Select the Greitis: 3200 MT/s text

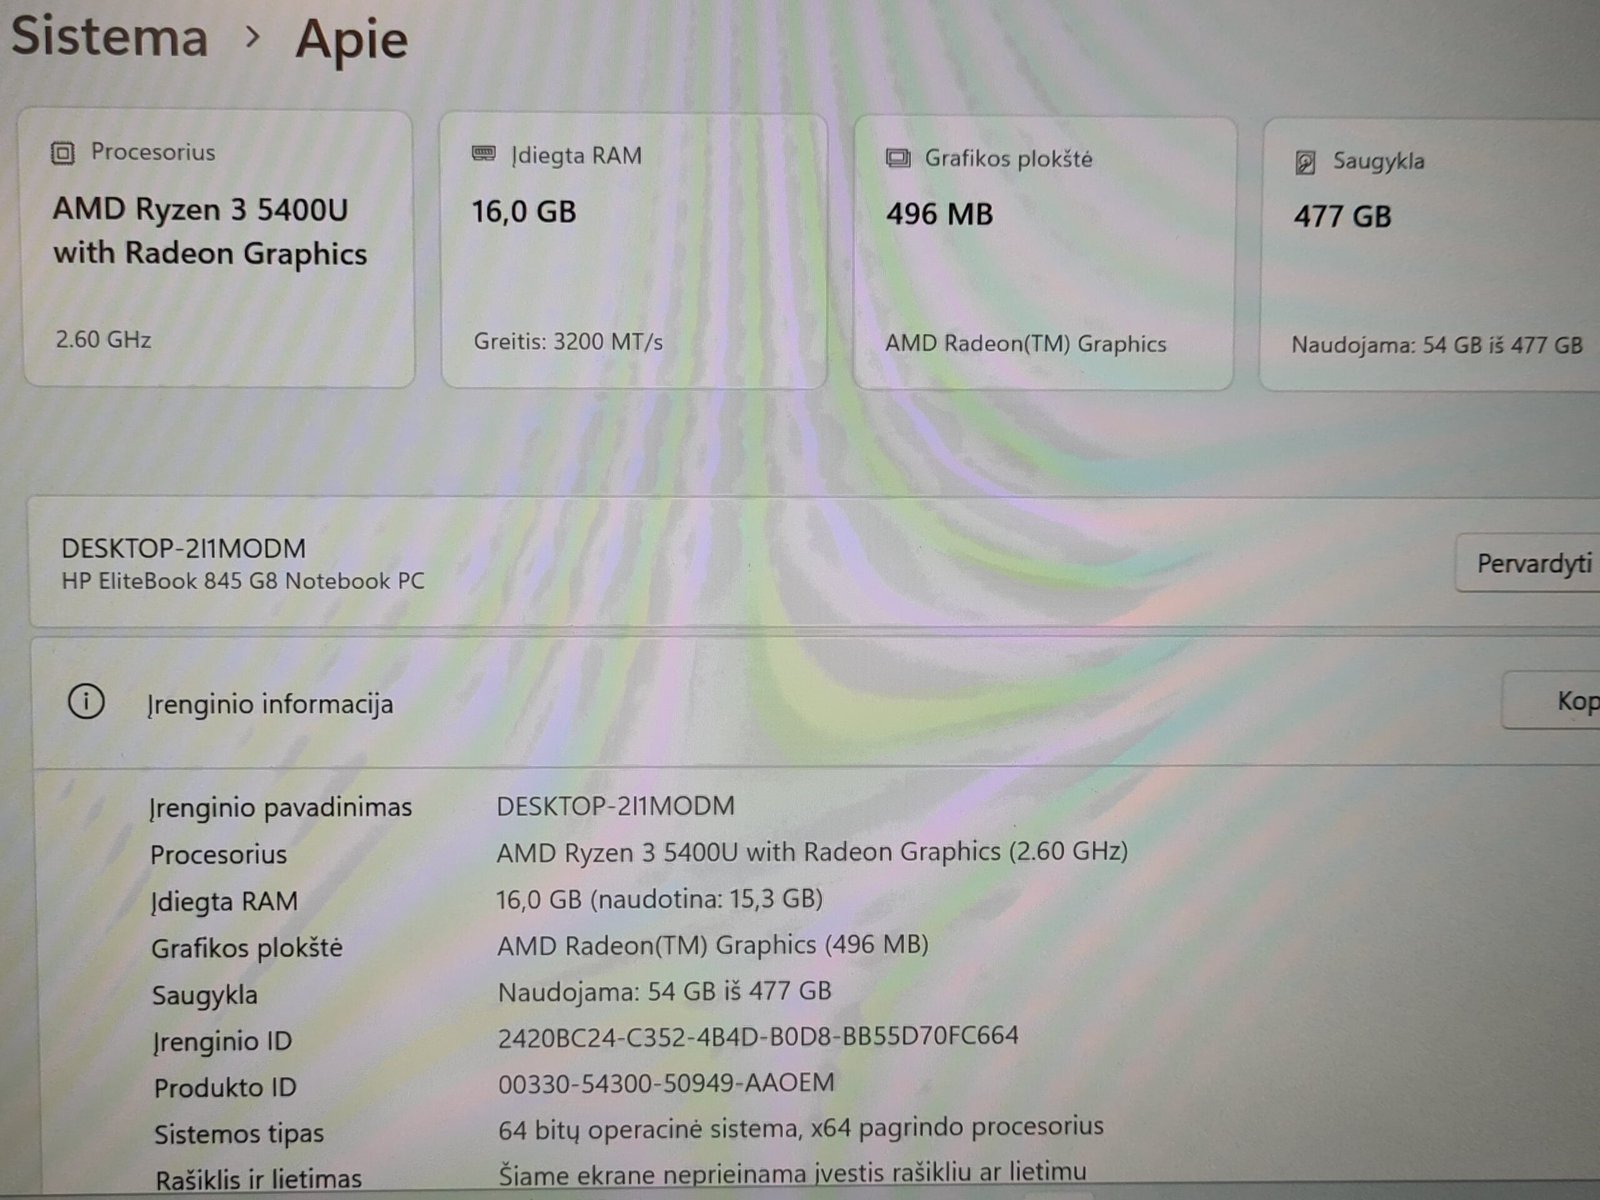click(568, 342)
